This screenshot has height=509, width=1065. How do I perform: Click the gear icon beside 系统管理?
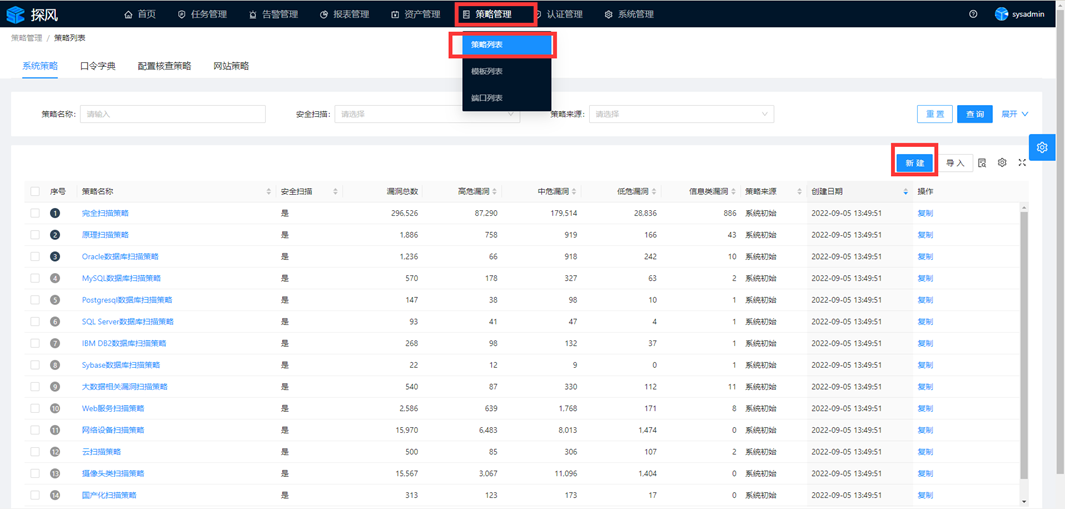(609, 14)
